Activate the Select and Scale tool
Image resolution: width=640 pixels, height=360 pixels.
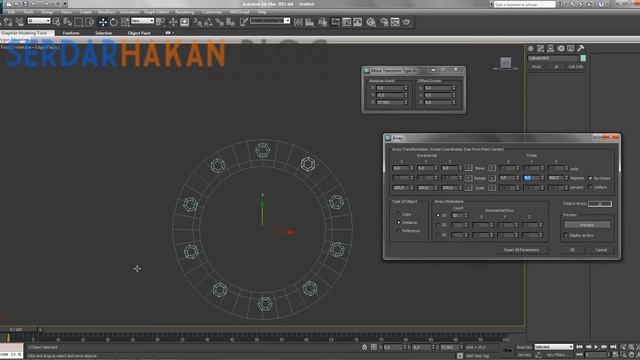tap(125, 22)
